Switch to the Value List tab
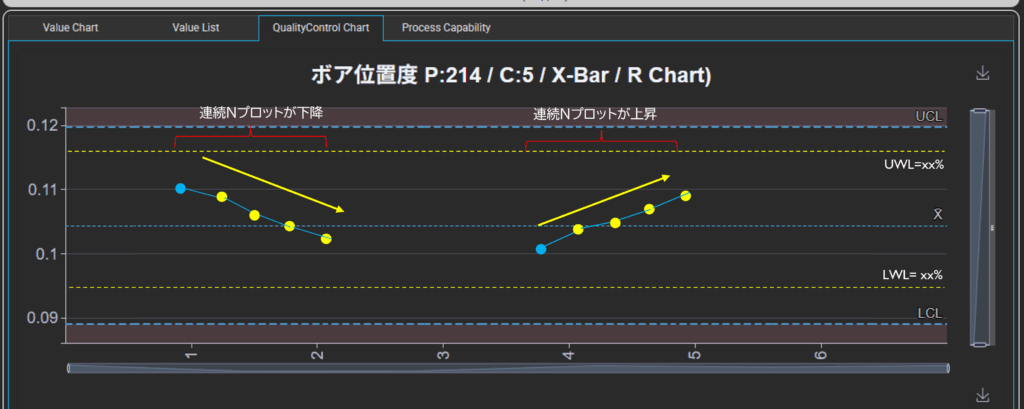The height and width of the screenshot is (409, 1024). (196, 28)
